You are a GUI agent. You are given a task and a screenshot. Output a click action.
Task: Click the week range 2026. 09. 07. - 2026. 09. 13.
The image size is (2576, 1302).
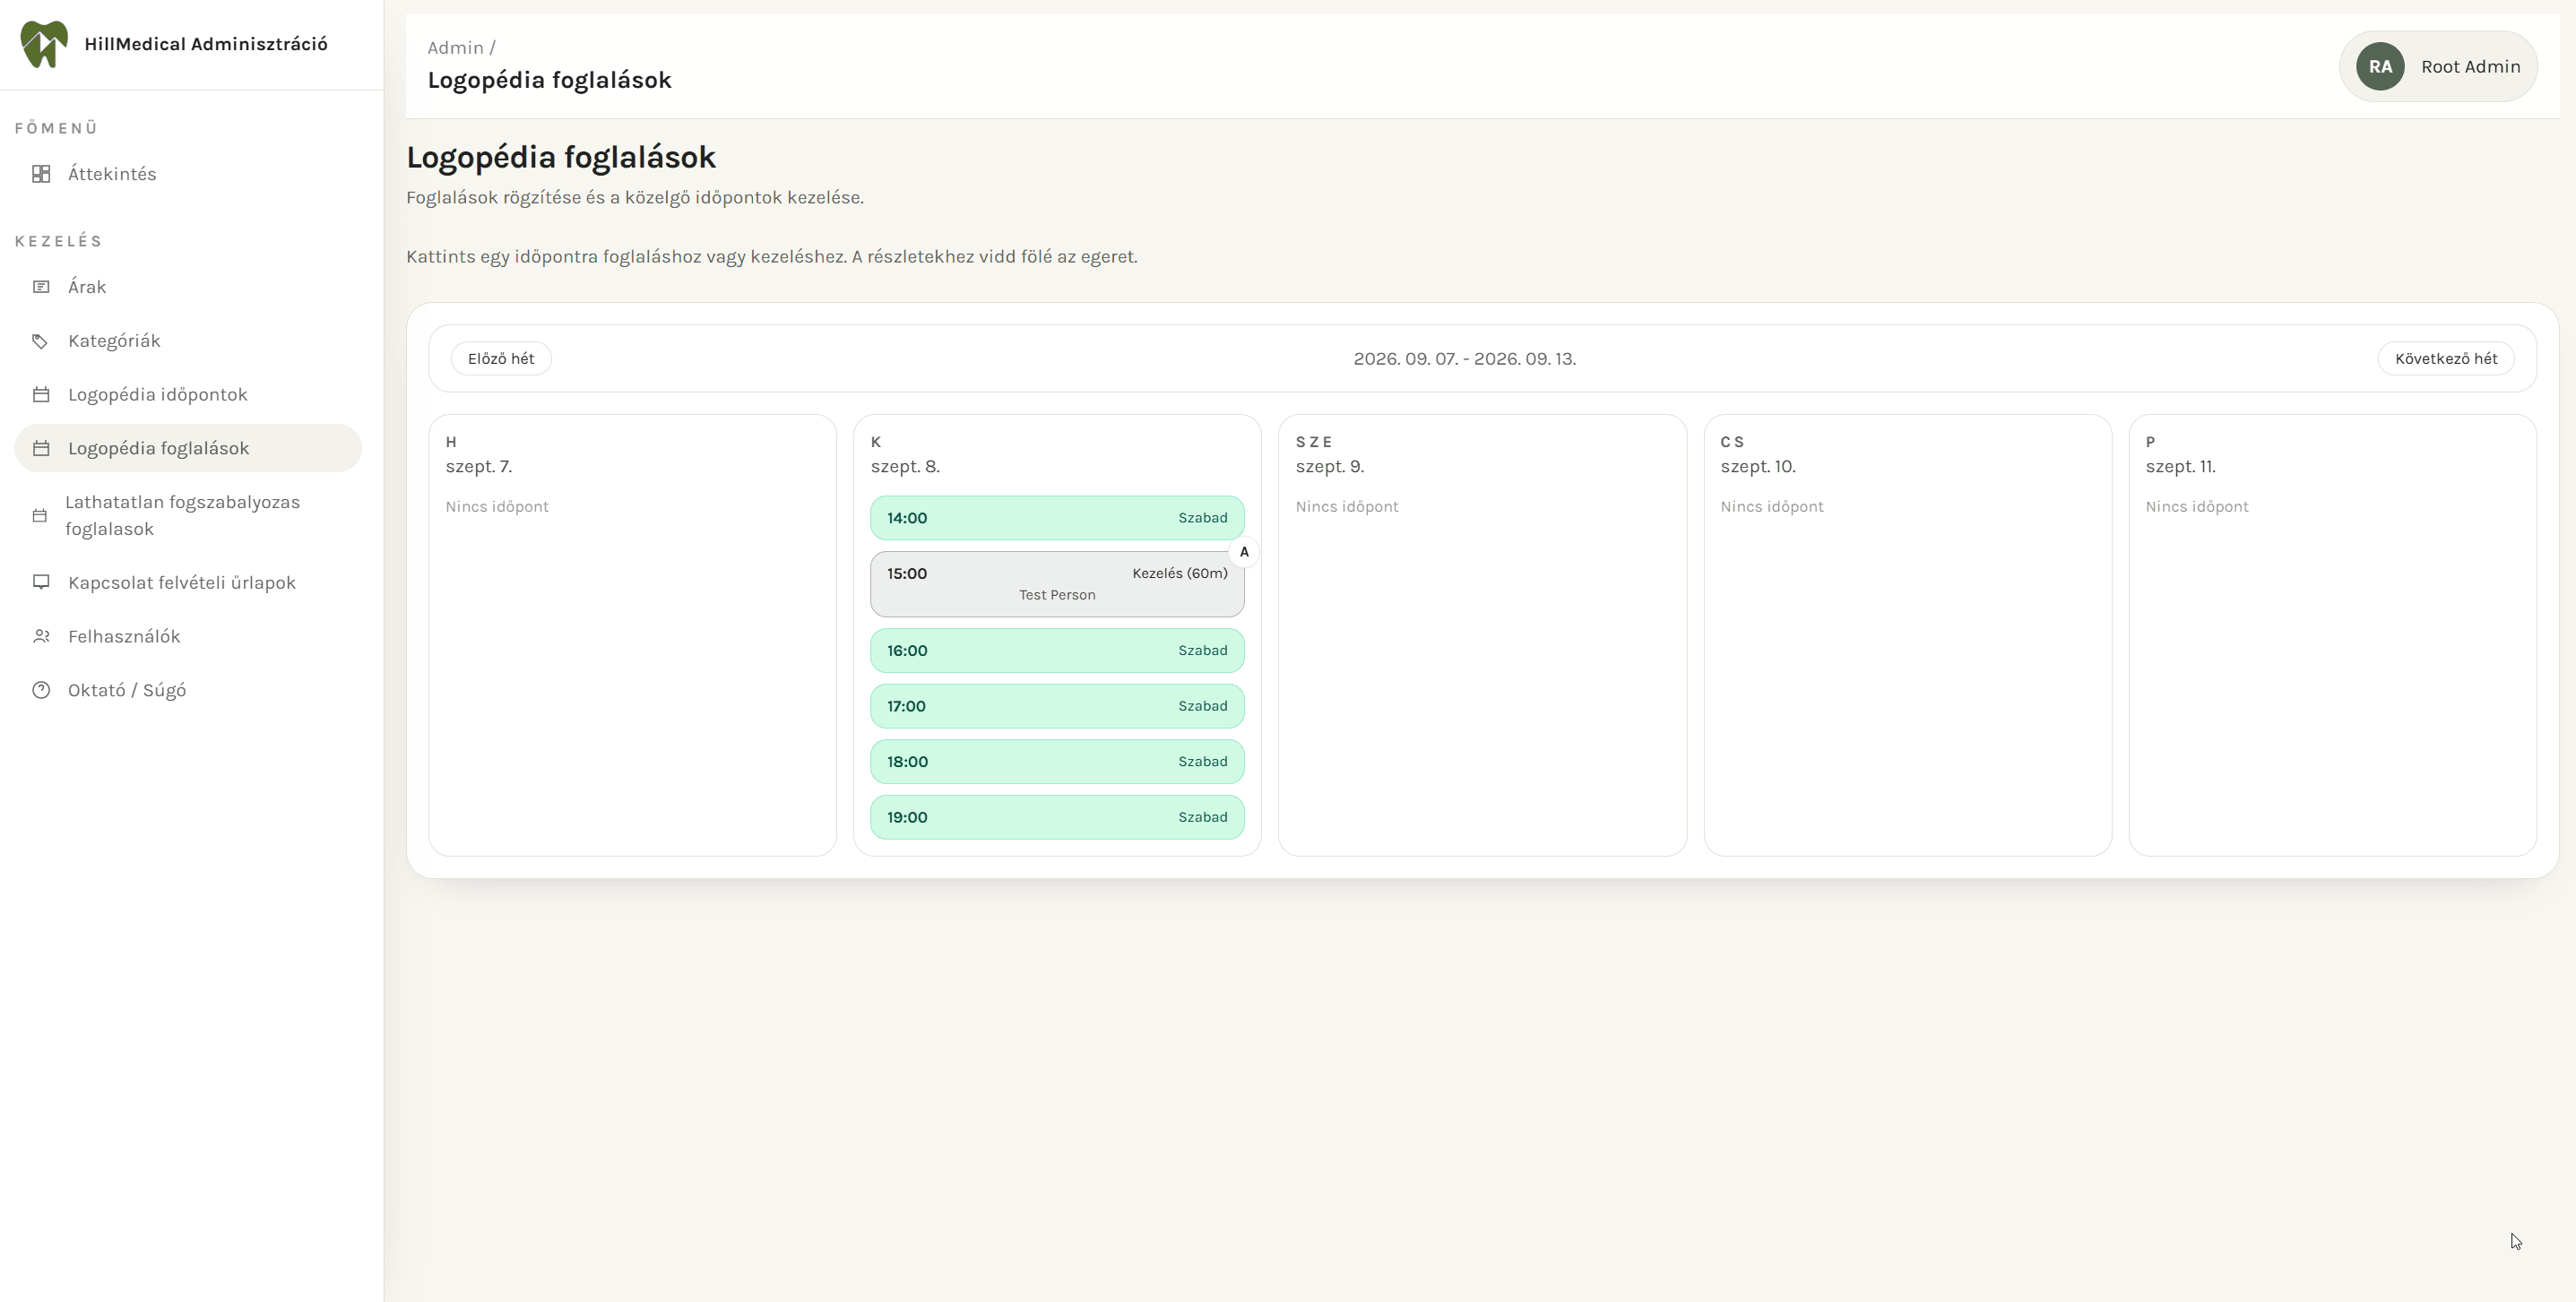(1465, 359)
